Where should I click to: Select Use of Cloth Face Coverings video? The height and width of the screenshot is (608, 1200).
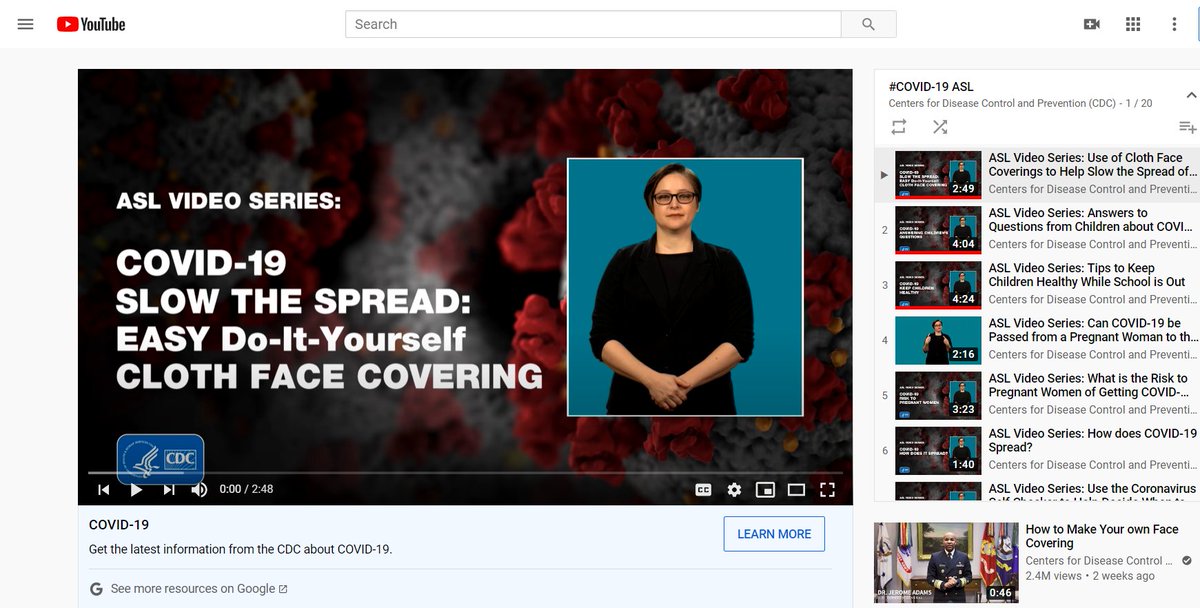1037,175
